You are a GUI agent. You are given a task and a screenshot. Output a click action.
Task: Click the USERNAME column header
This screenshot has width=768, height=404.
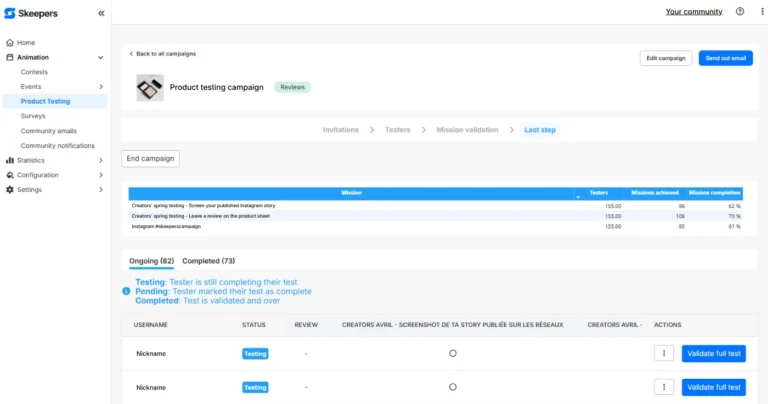pos(150,325)
